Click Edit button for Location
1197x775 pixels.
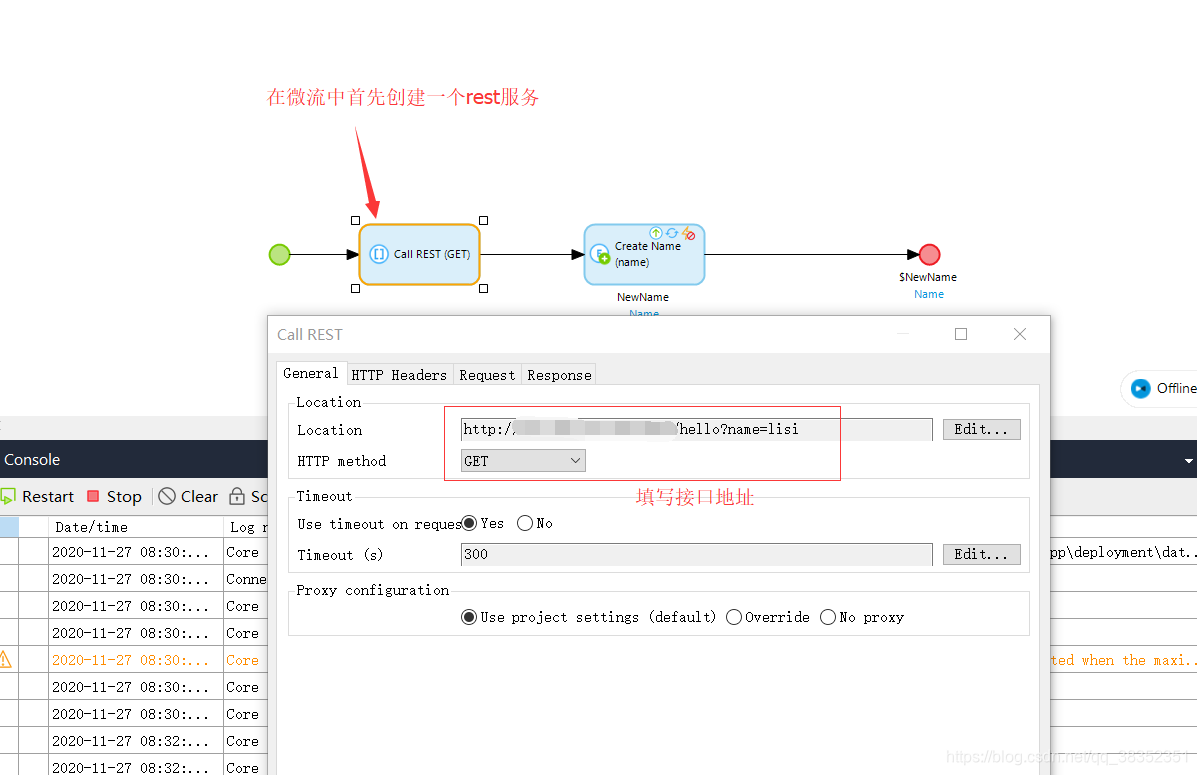981,429
